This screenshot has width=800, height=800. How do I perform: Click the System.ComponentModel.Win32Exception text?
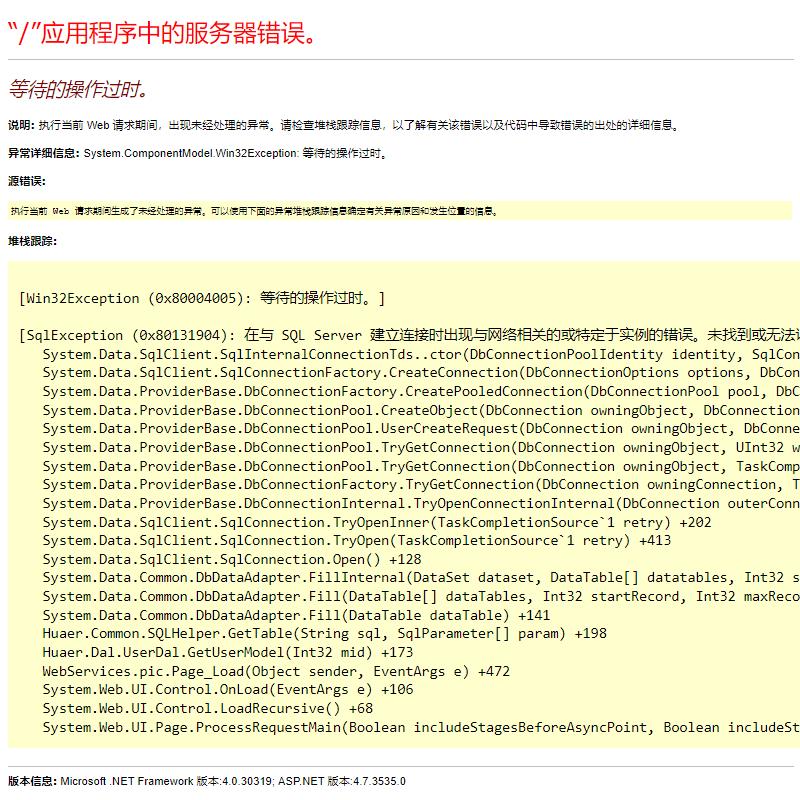click(190, 154)
